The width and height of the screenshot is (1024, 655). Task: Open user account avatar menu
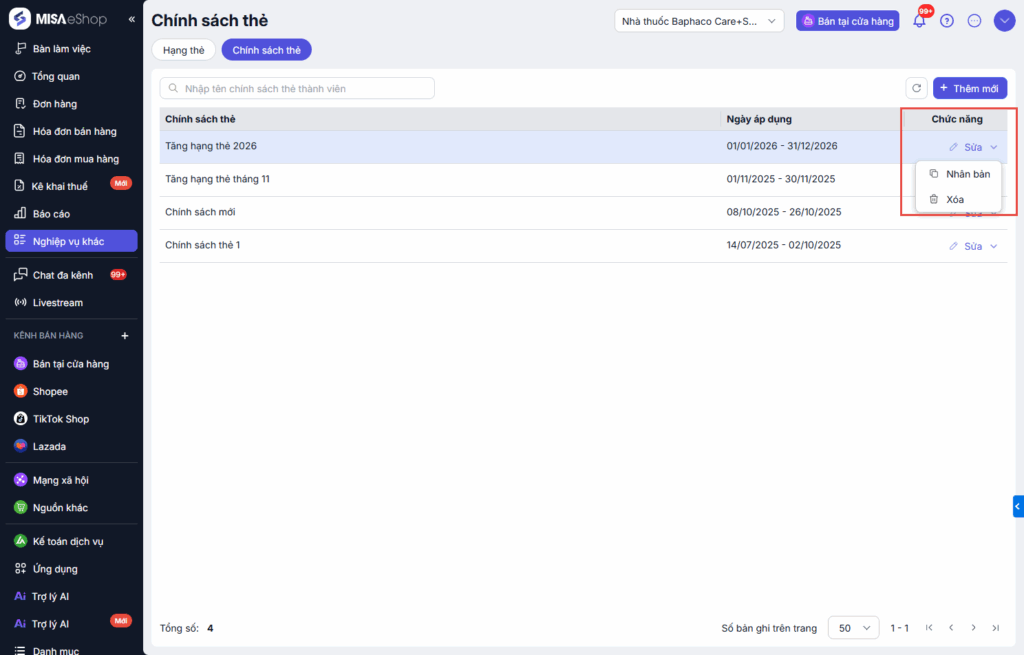1004,21
